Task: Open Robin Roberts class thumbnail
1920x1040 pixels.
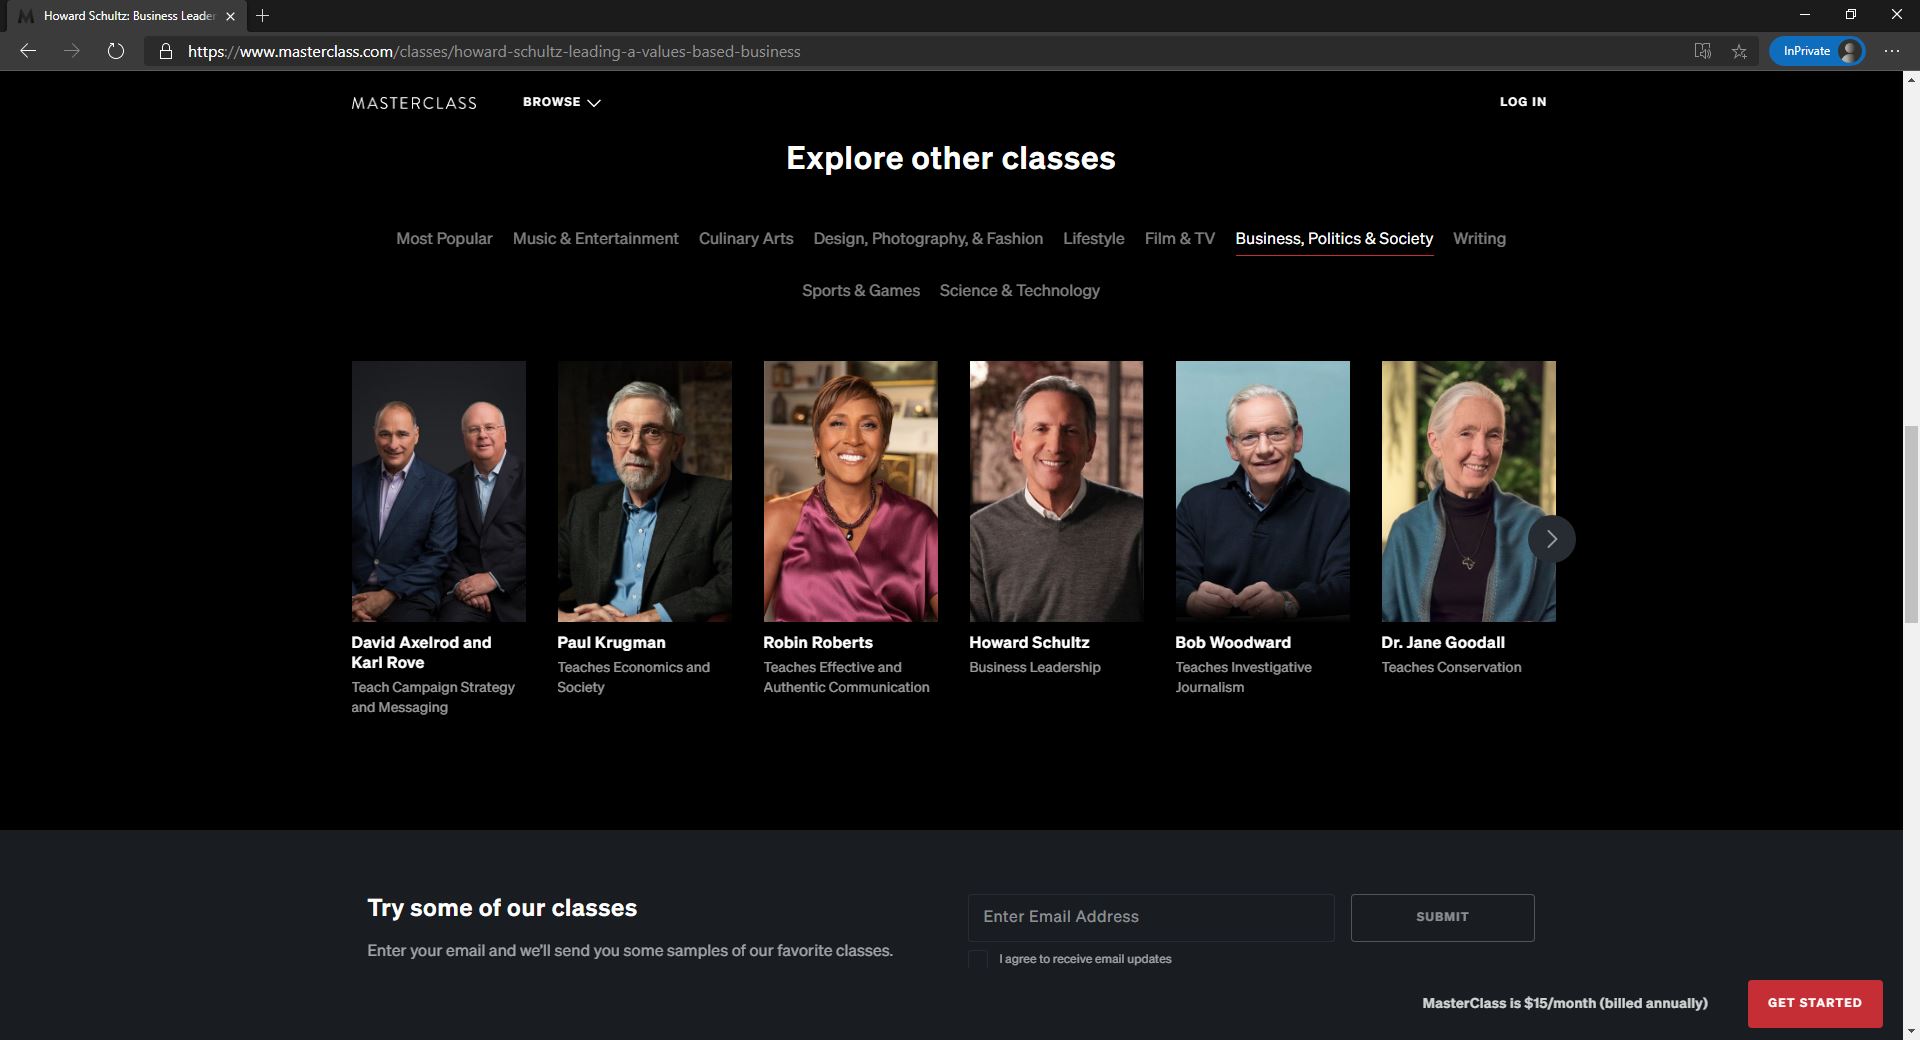Action: pos(850,491)
